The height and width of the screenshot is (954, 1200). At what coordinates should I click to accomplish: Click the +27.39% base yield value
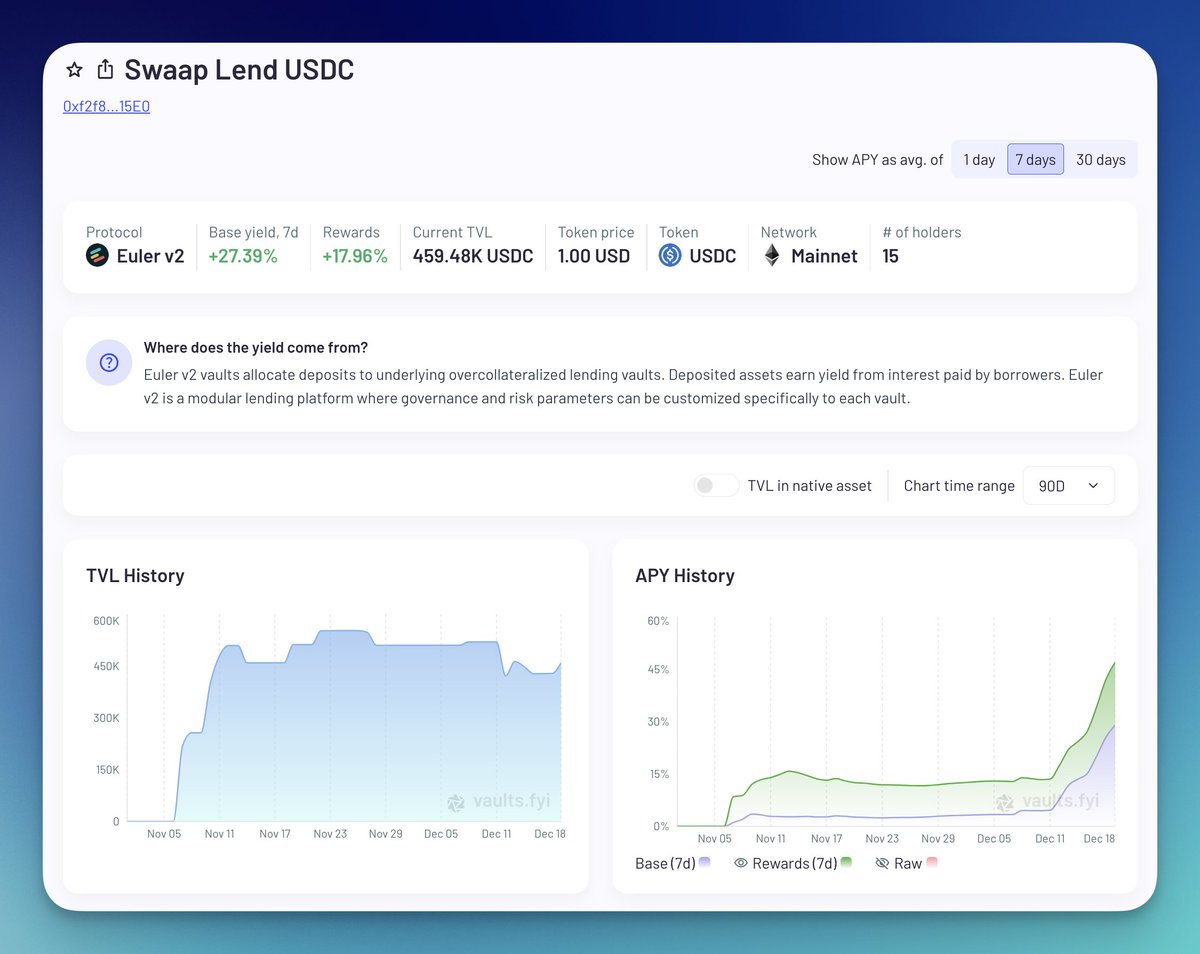coord(243,256)
